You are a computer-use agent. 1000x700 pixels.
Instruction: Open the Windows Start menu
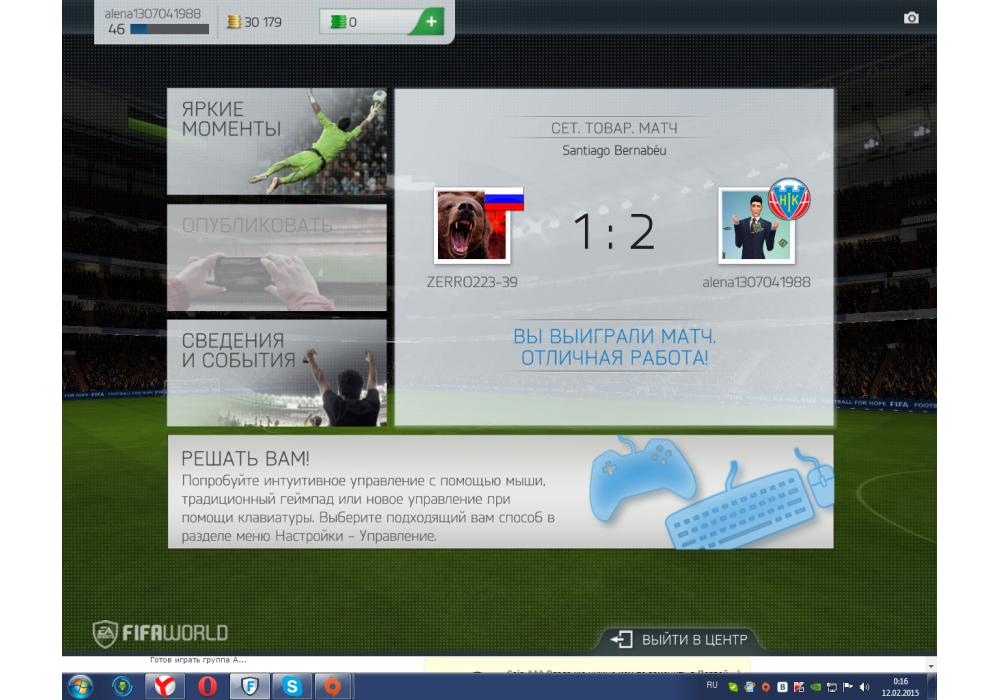pyautogui.click(x=80, y=687)
